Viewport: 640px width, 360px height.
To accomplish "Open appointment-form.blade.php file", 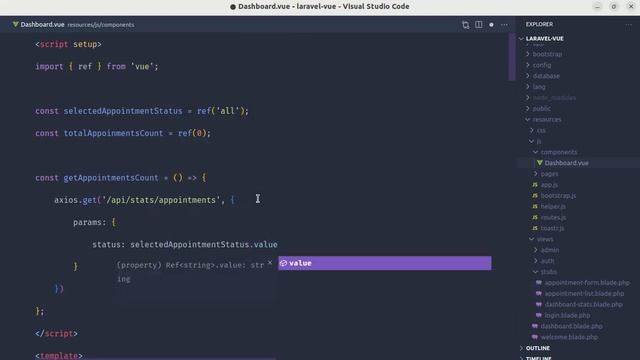I will 587,282.
